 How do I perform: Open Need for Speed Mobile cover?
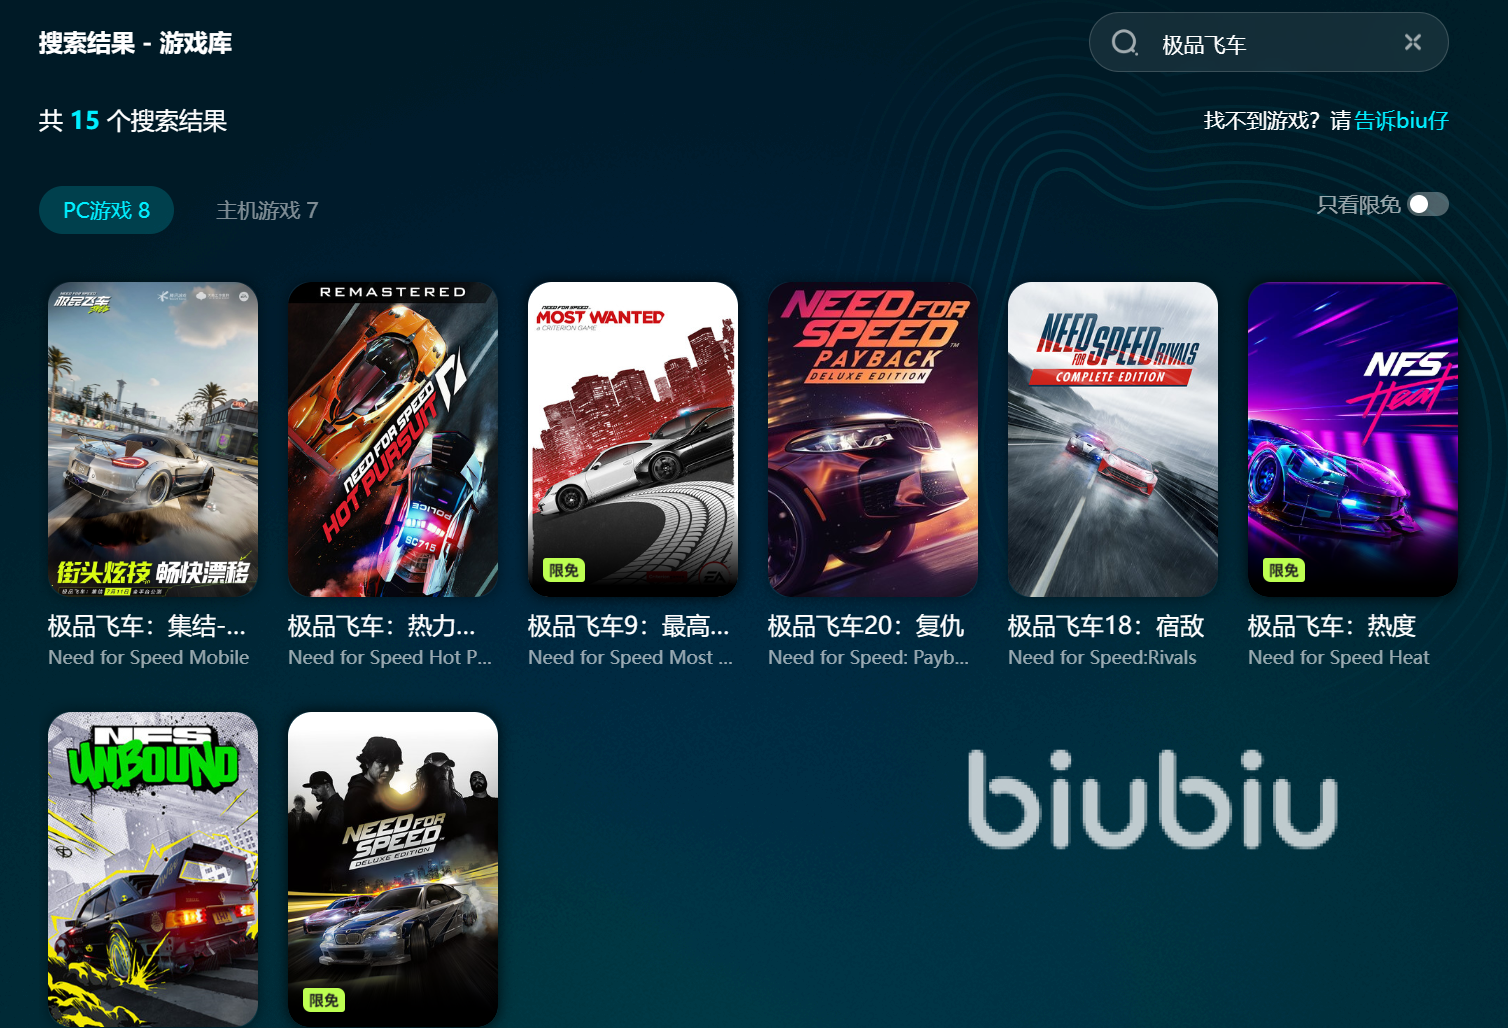point(153,439)
